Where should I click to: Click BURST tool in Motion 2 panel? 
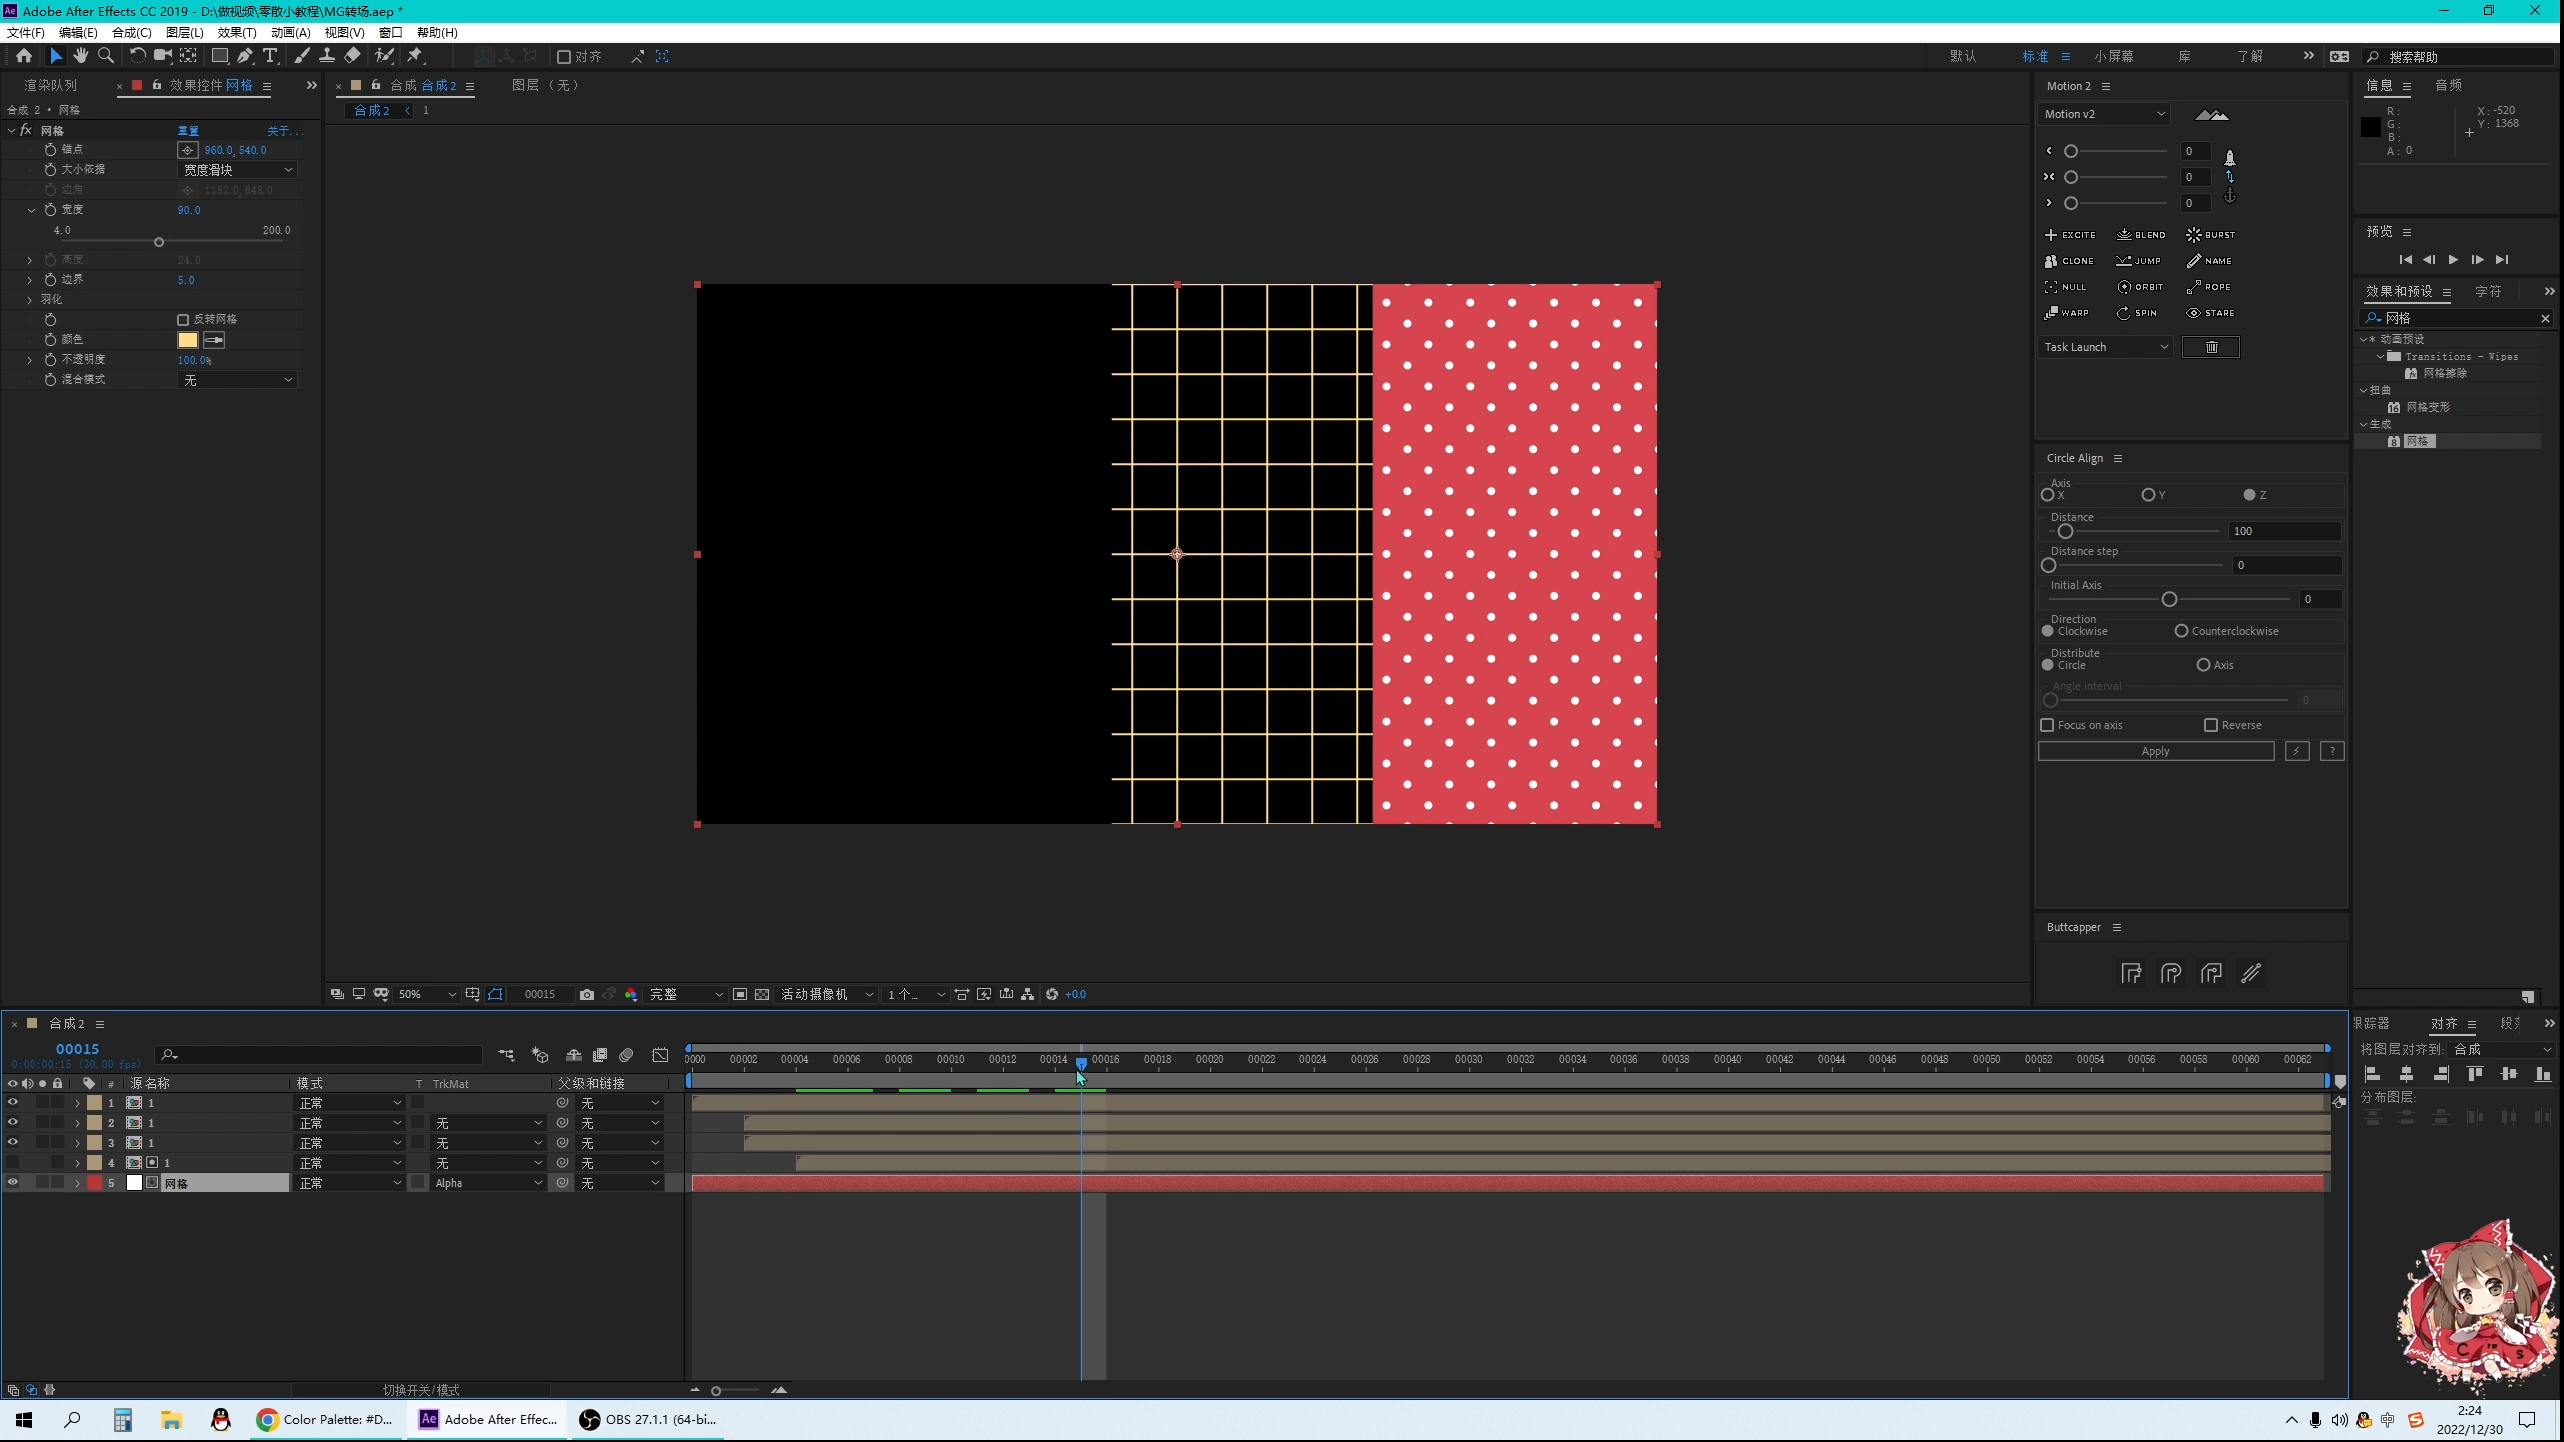pyautogui.click(x=2210, y=235)
